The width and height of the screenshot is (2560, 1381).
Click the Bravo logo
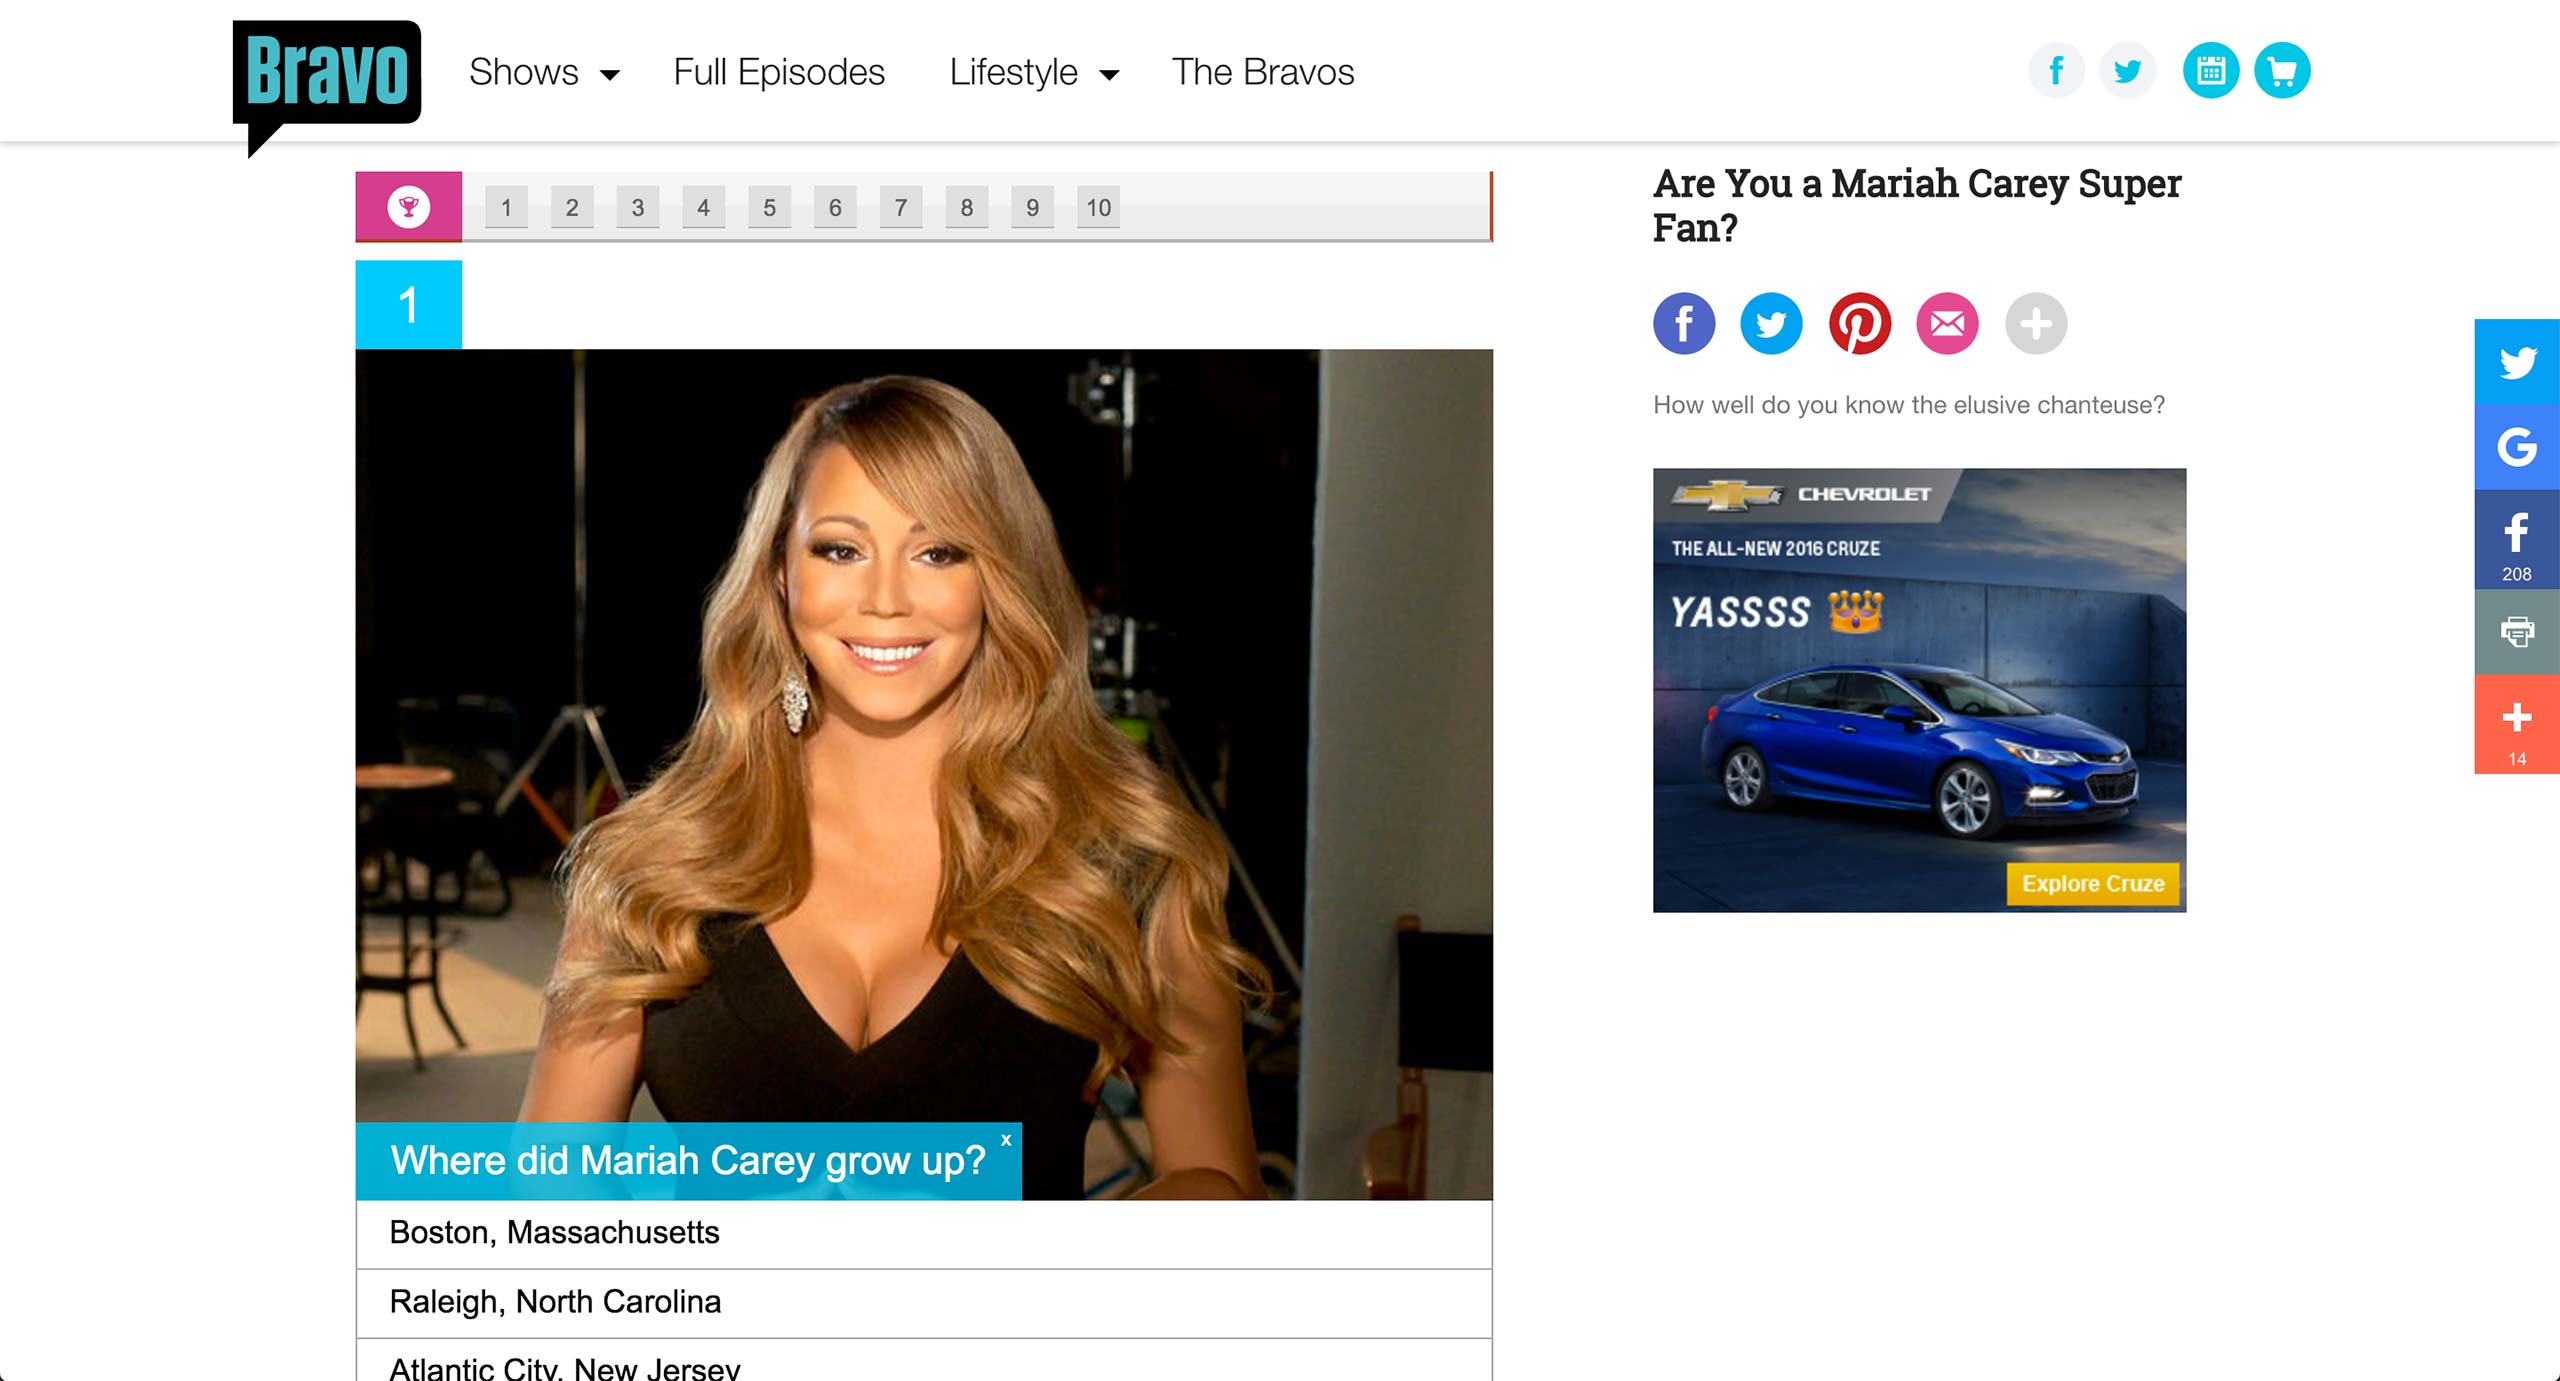pyautogui.click(x=326, y=73)
